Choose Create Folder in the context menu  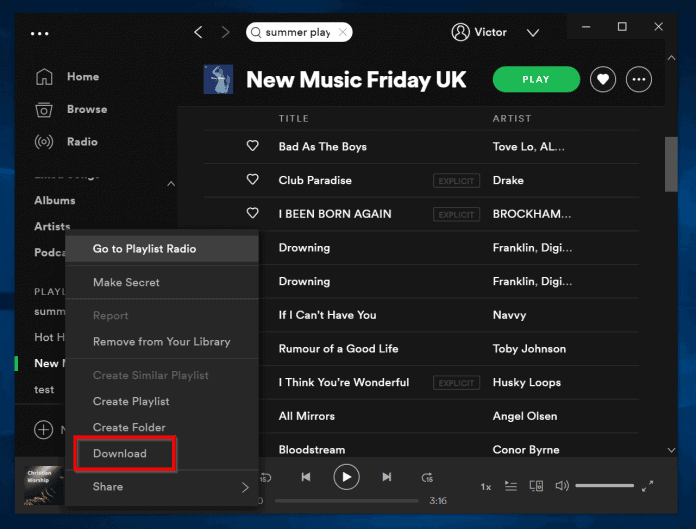(x=162, y=427)
